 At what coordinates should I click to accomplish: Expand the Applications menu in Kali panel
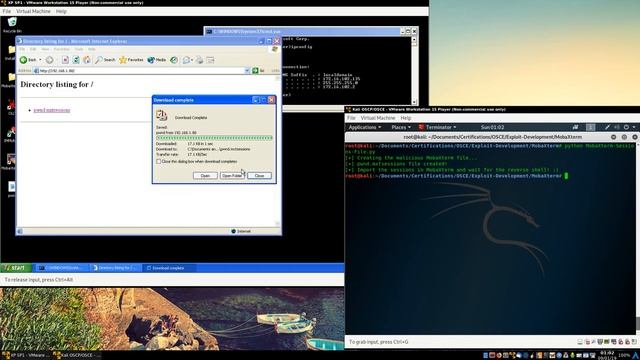(365, 127)
